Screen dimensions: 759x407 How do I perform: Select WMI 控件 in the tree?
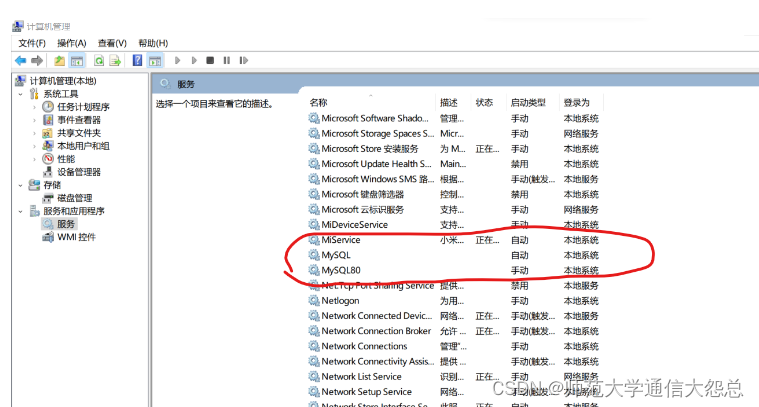[x=76, y=237]
